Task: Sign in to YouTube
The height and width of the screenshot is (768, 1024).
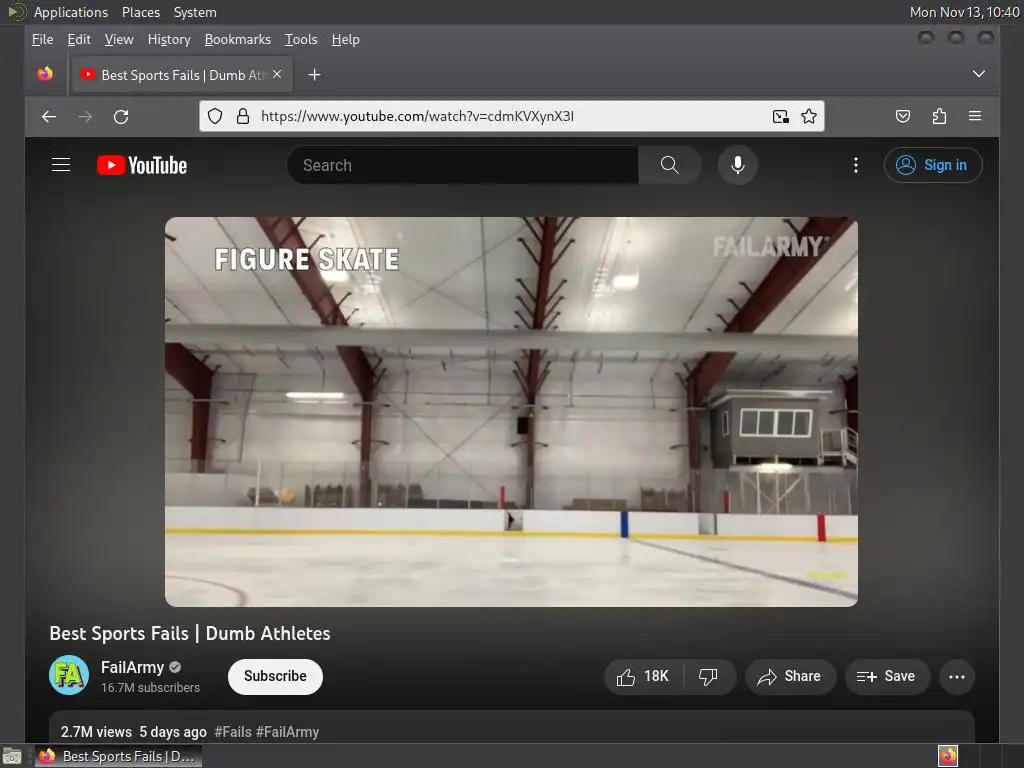Action: coord(933,165)
